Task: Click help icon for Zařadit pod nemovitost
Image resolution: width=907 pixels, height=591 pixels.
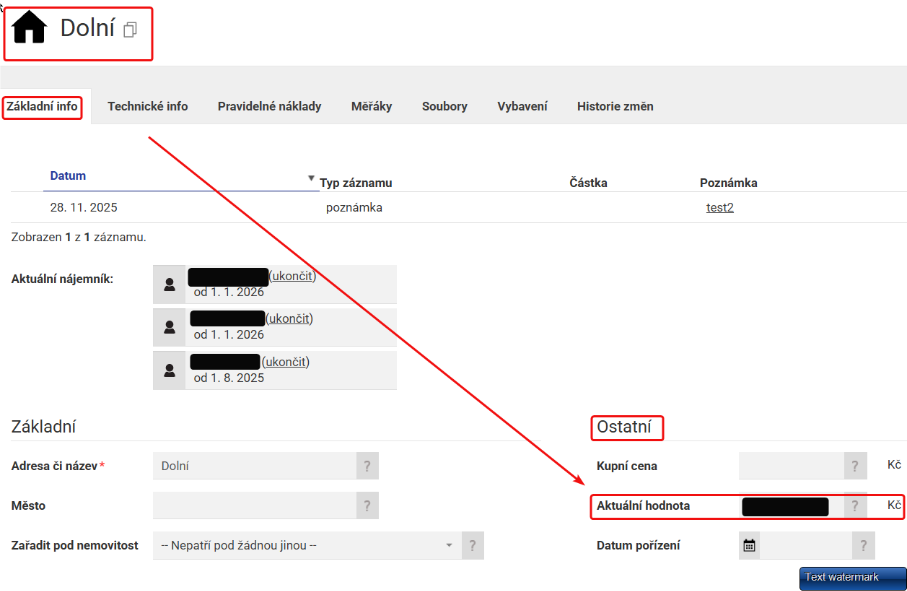Action: click(472, 546)
